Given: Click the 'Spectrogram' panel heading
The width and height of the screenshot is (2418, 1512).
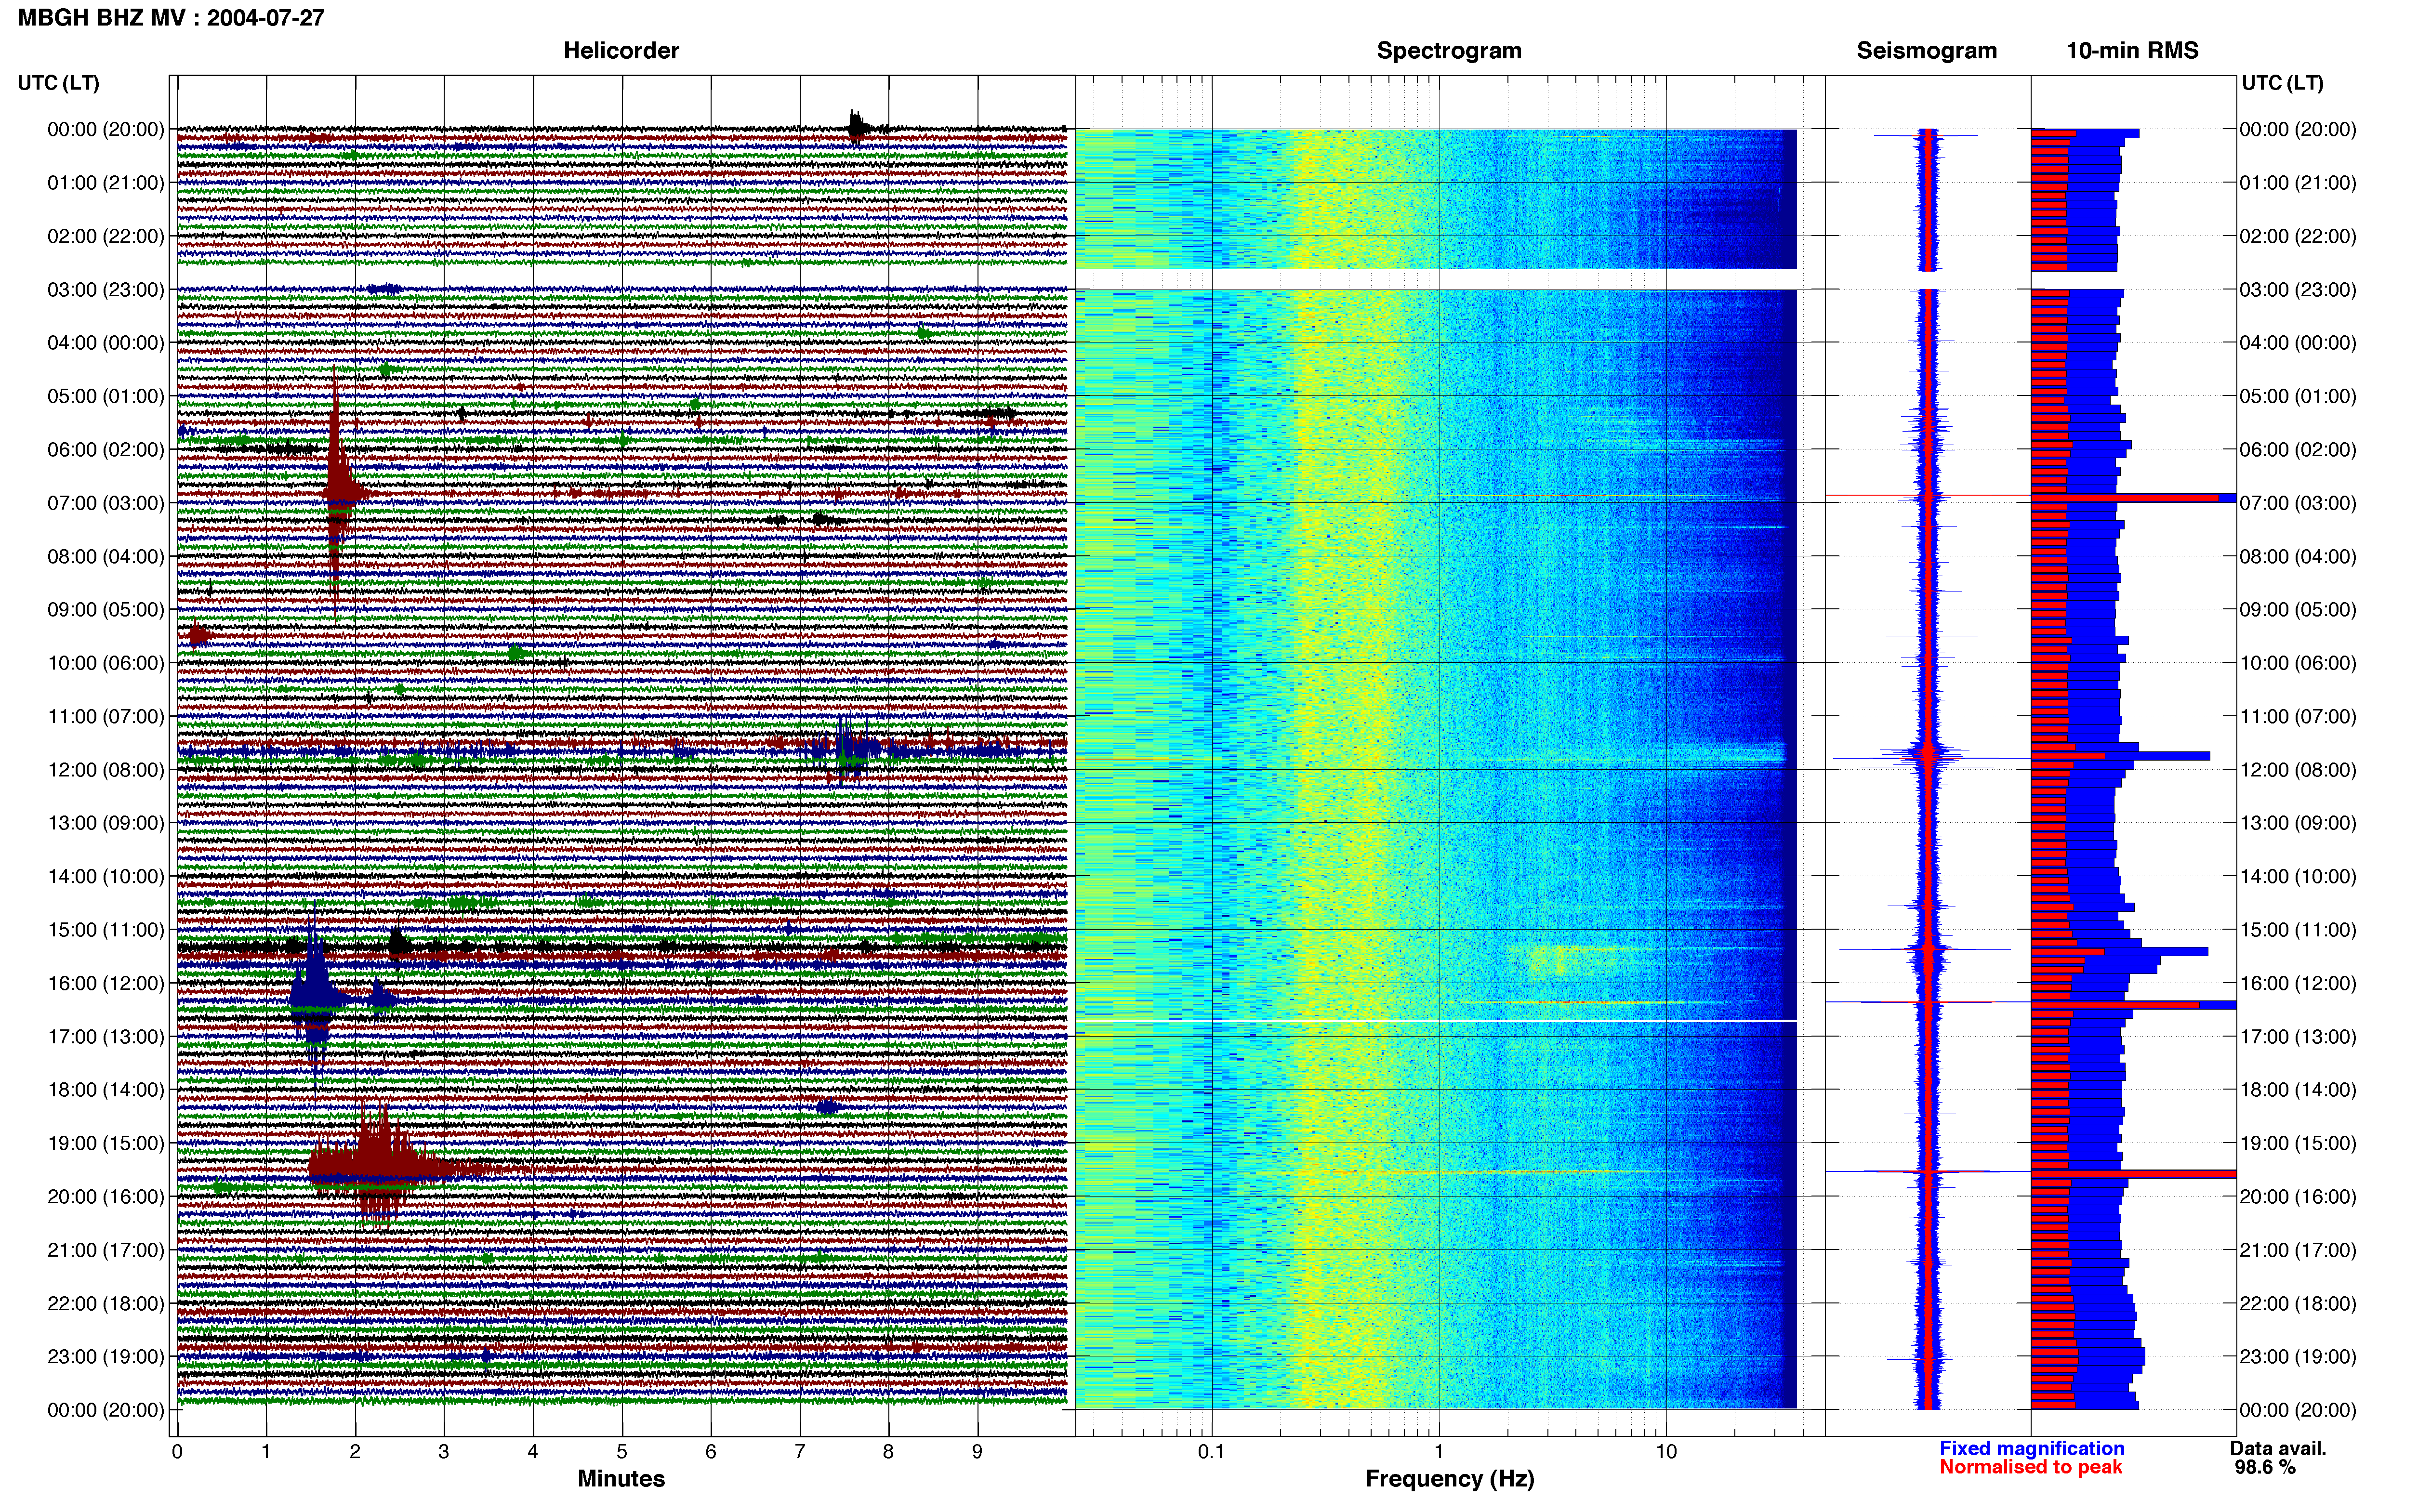Looking at the screenshot, I should point(1449,51).
